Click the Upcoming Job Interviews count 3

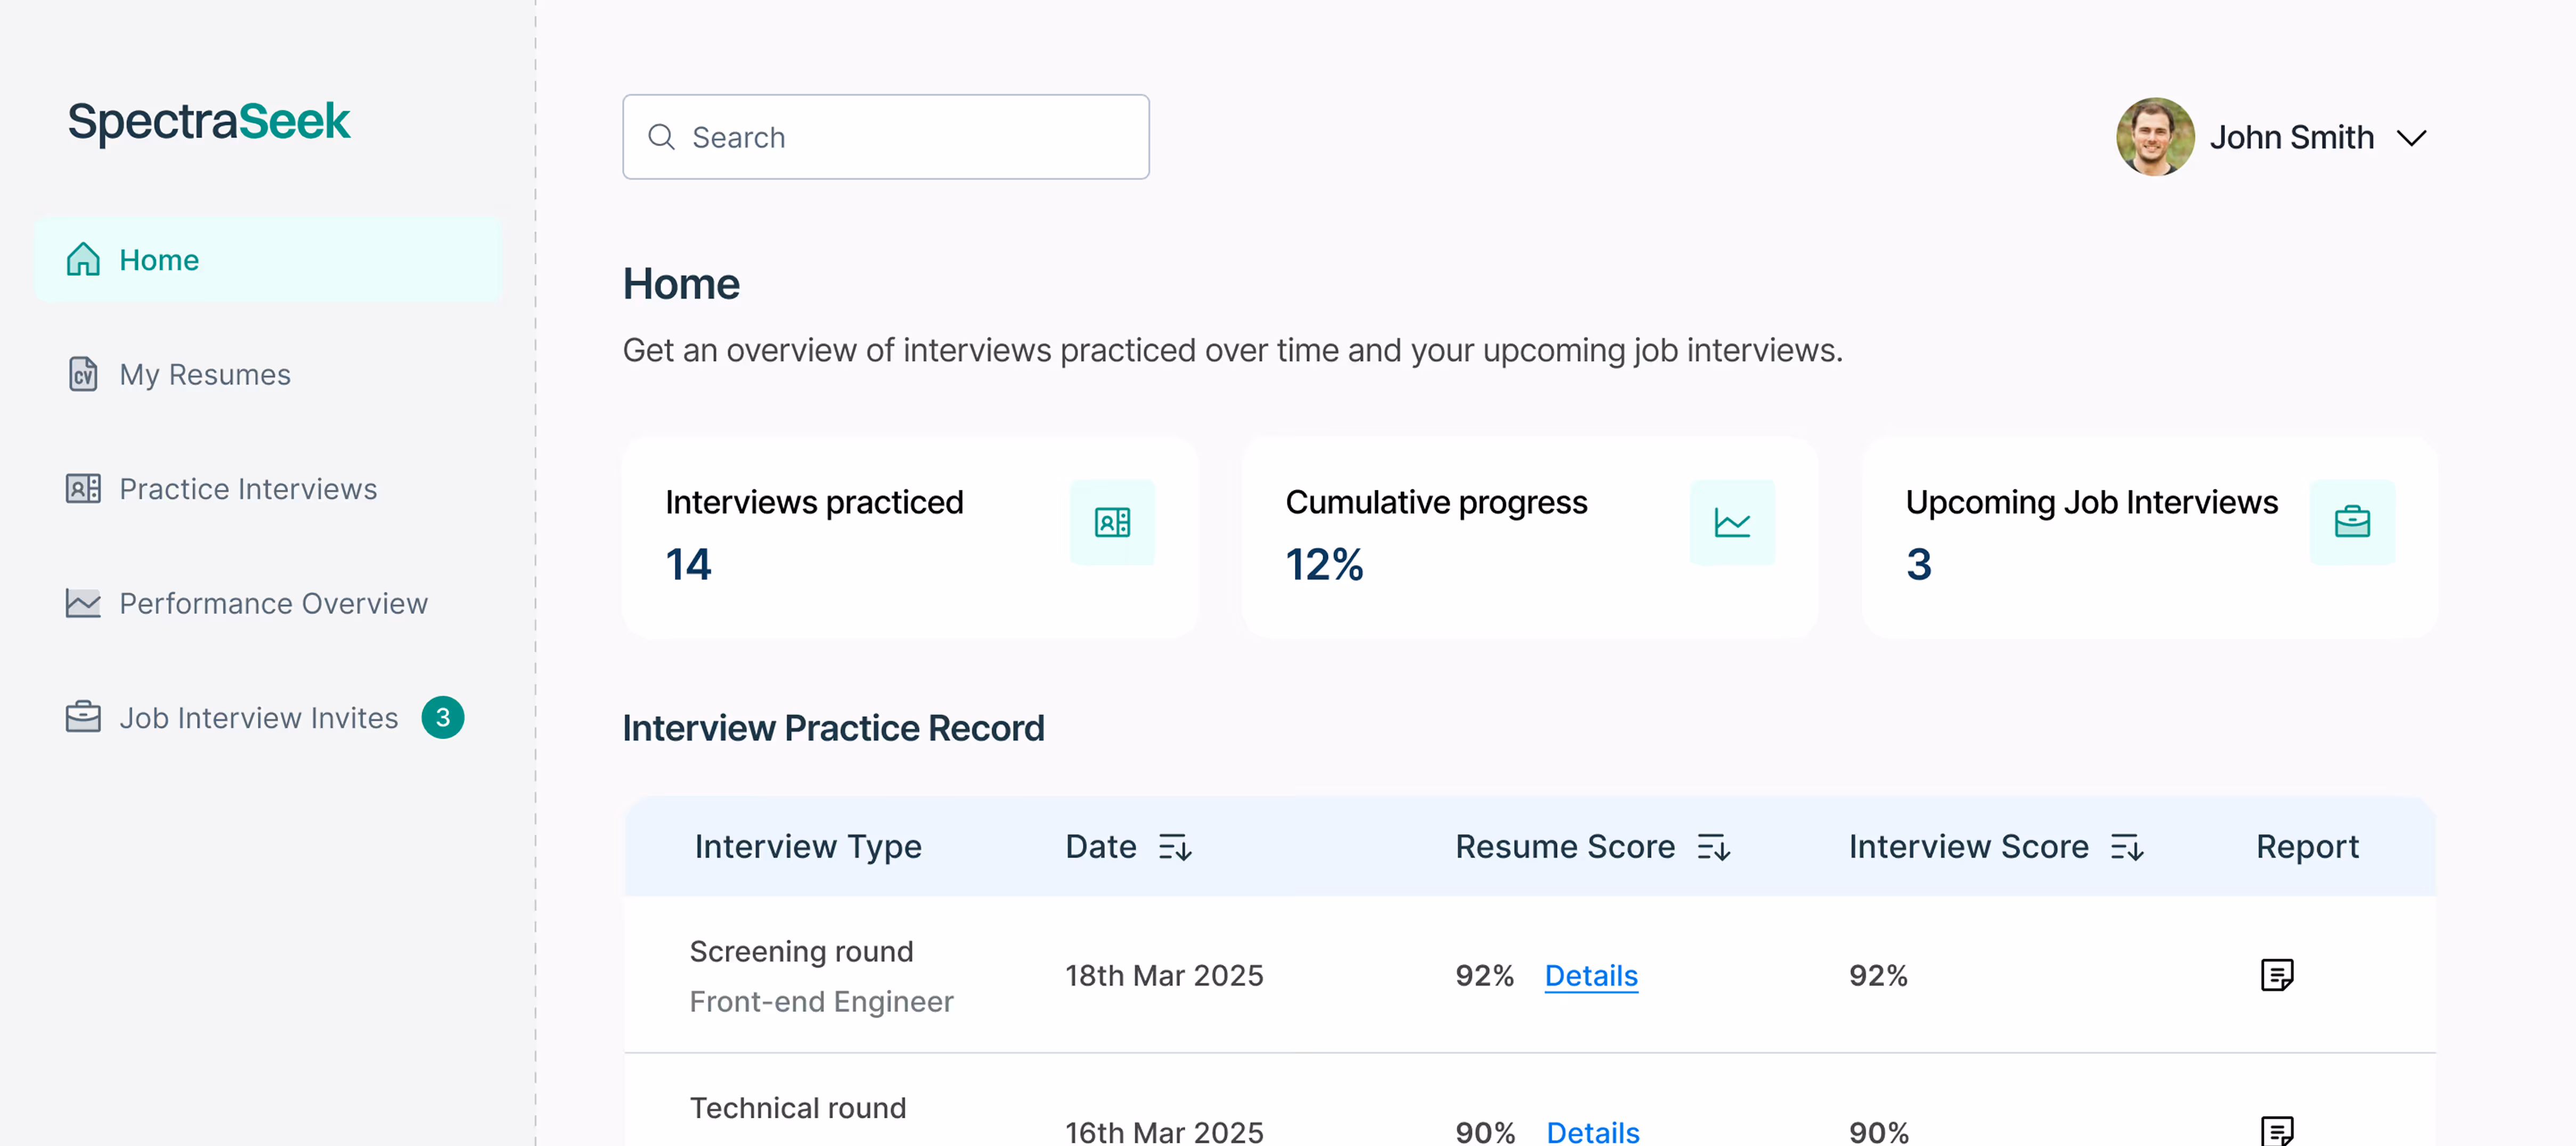click(x=1918, y=564)
